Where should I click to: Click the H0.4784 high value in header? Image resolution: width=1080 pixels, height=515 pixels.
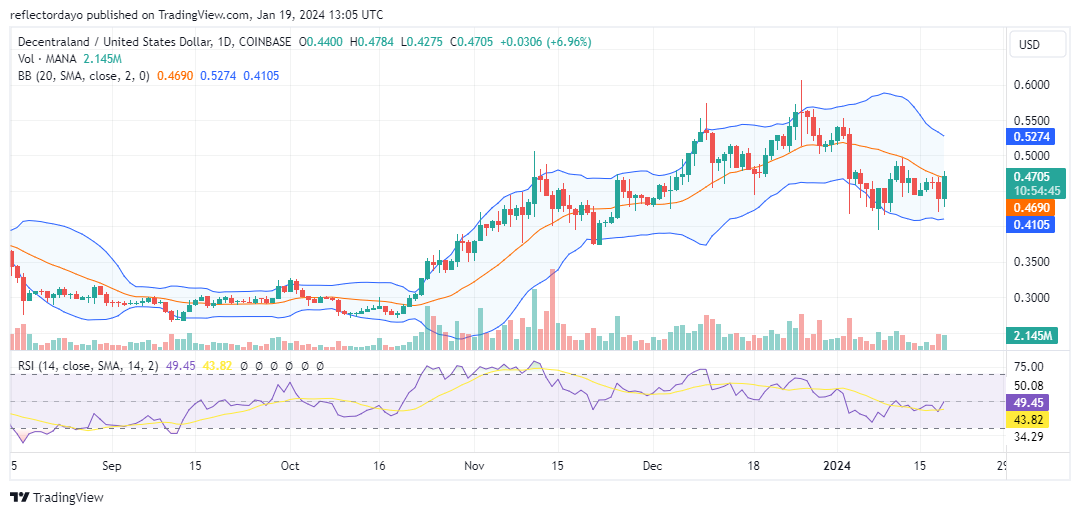[x=372, y=42]
